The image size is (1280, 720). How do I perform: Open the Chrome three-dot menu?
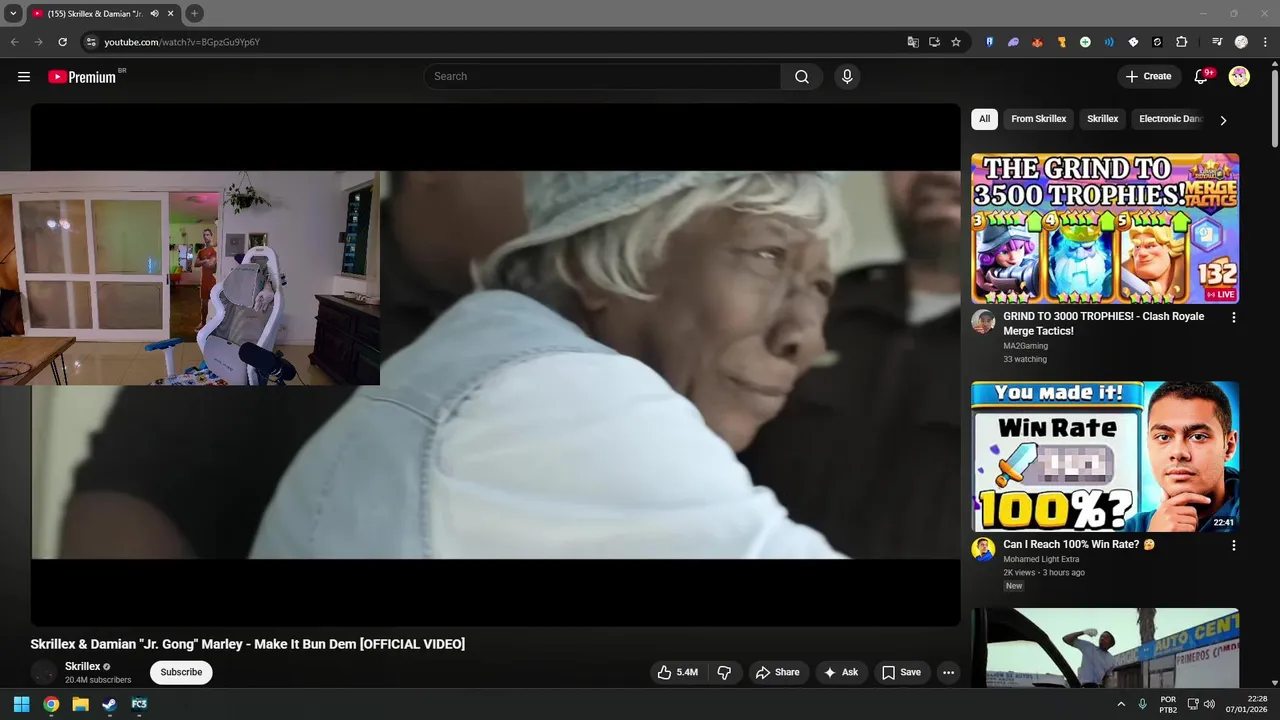tap(1265, 42)
